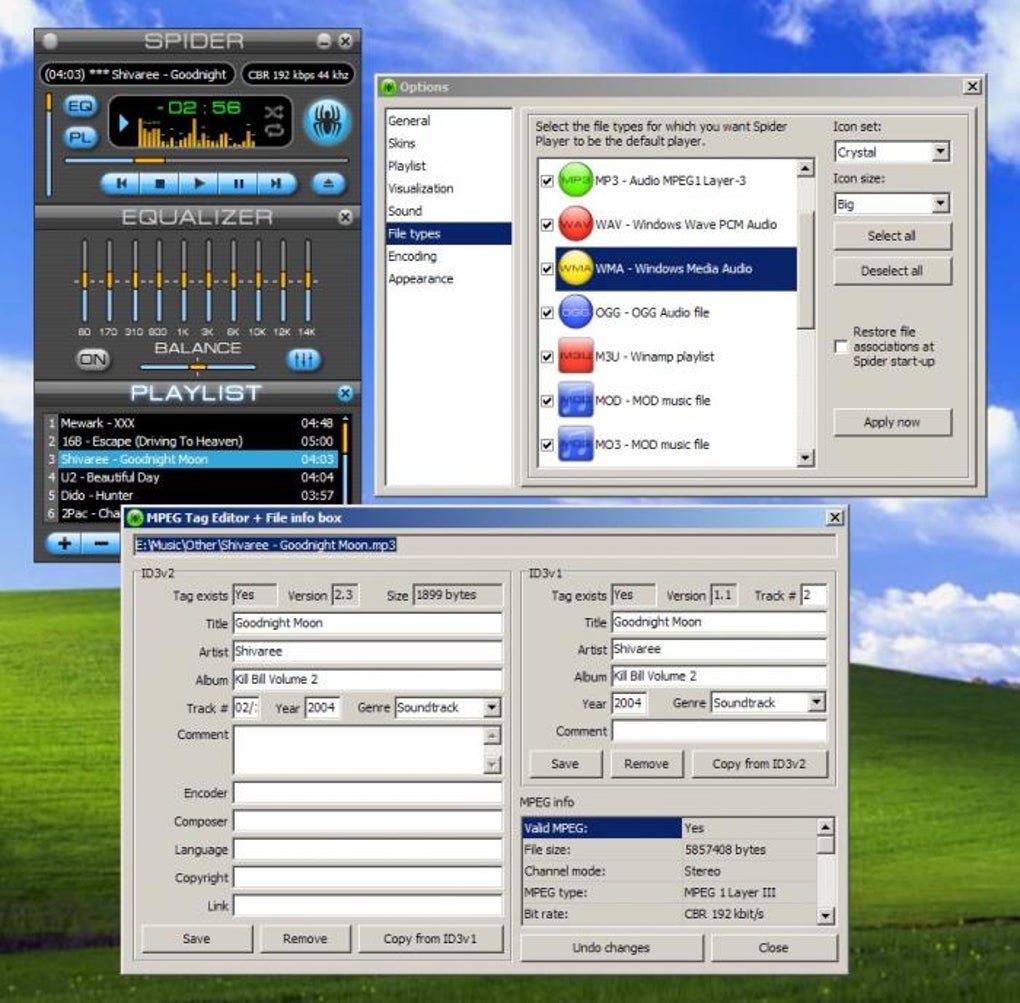Image resolution: width=1020 pixels, height=1003 pixels.
Task: Select Visualization in Options list
Action: coord(420,189)
